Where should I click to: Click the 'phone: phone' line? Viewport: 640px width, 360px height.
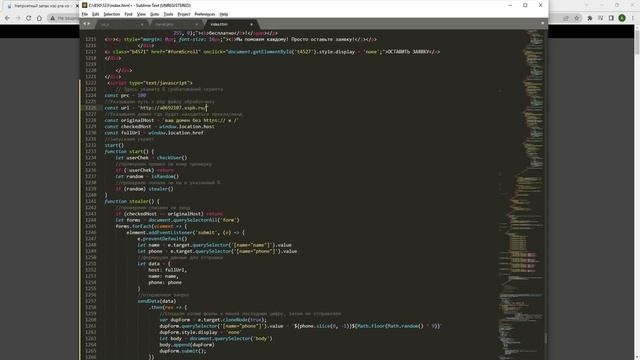pyautogui.click(x=165, y=282)
